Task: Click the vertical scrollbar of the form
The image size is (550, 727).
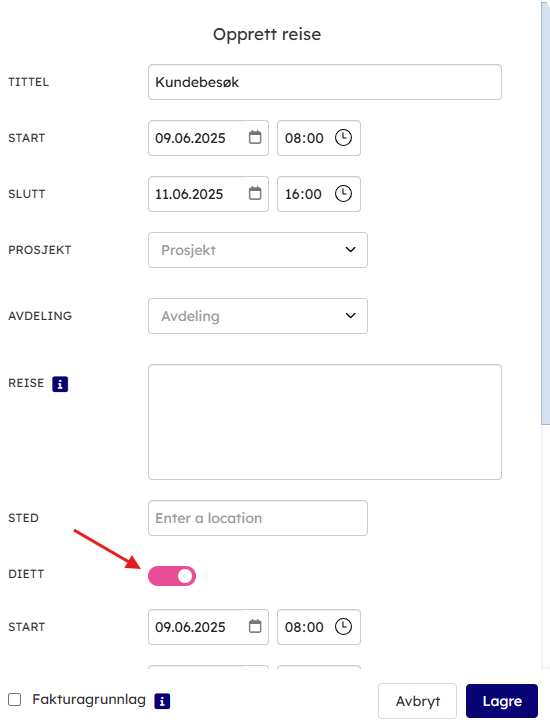Action: (x=545, y=213)
